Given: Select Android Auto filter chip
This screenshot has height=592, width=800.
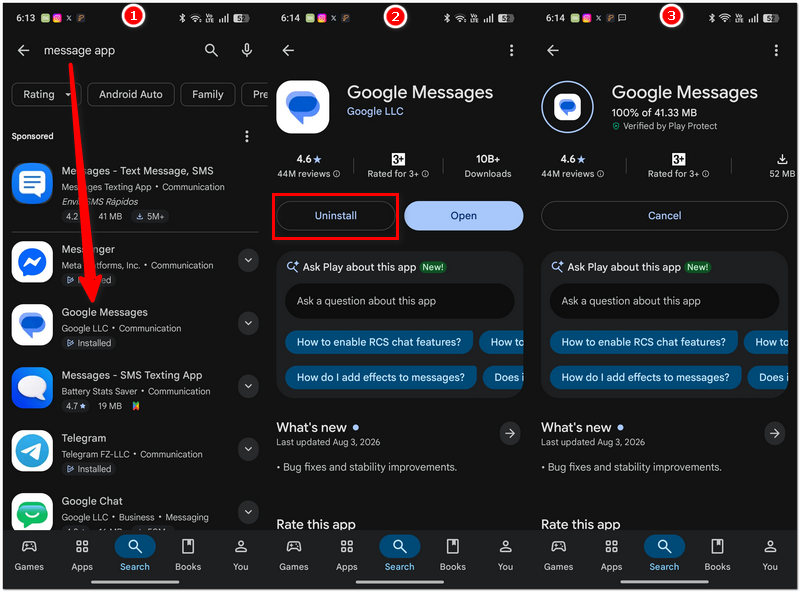Looking at the screenshot, I should tap(131, 94).
